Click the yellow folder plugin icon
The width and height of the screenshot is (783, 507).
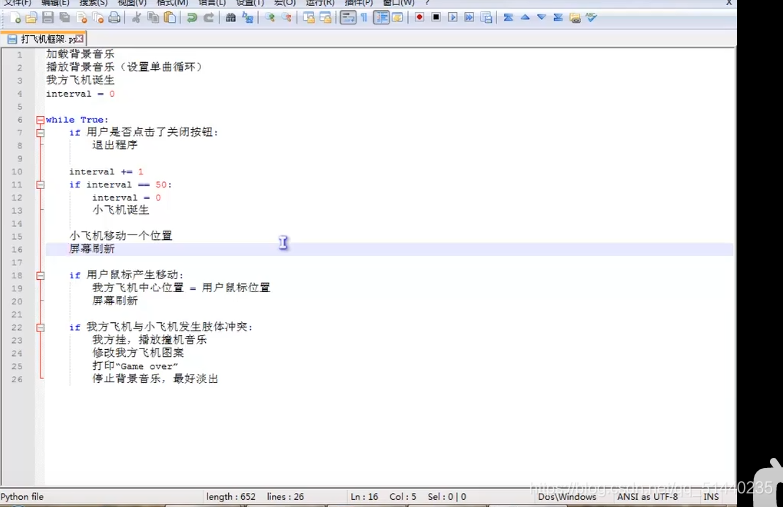point(575,18)
